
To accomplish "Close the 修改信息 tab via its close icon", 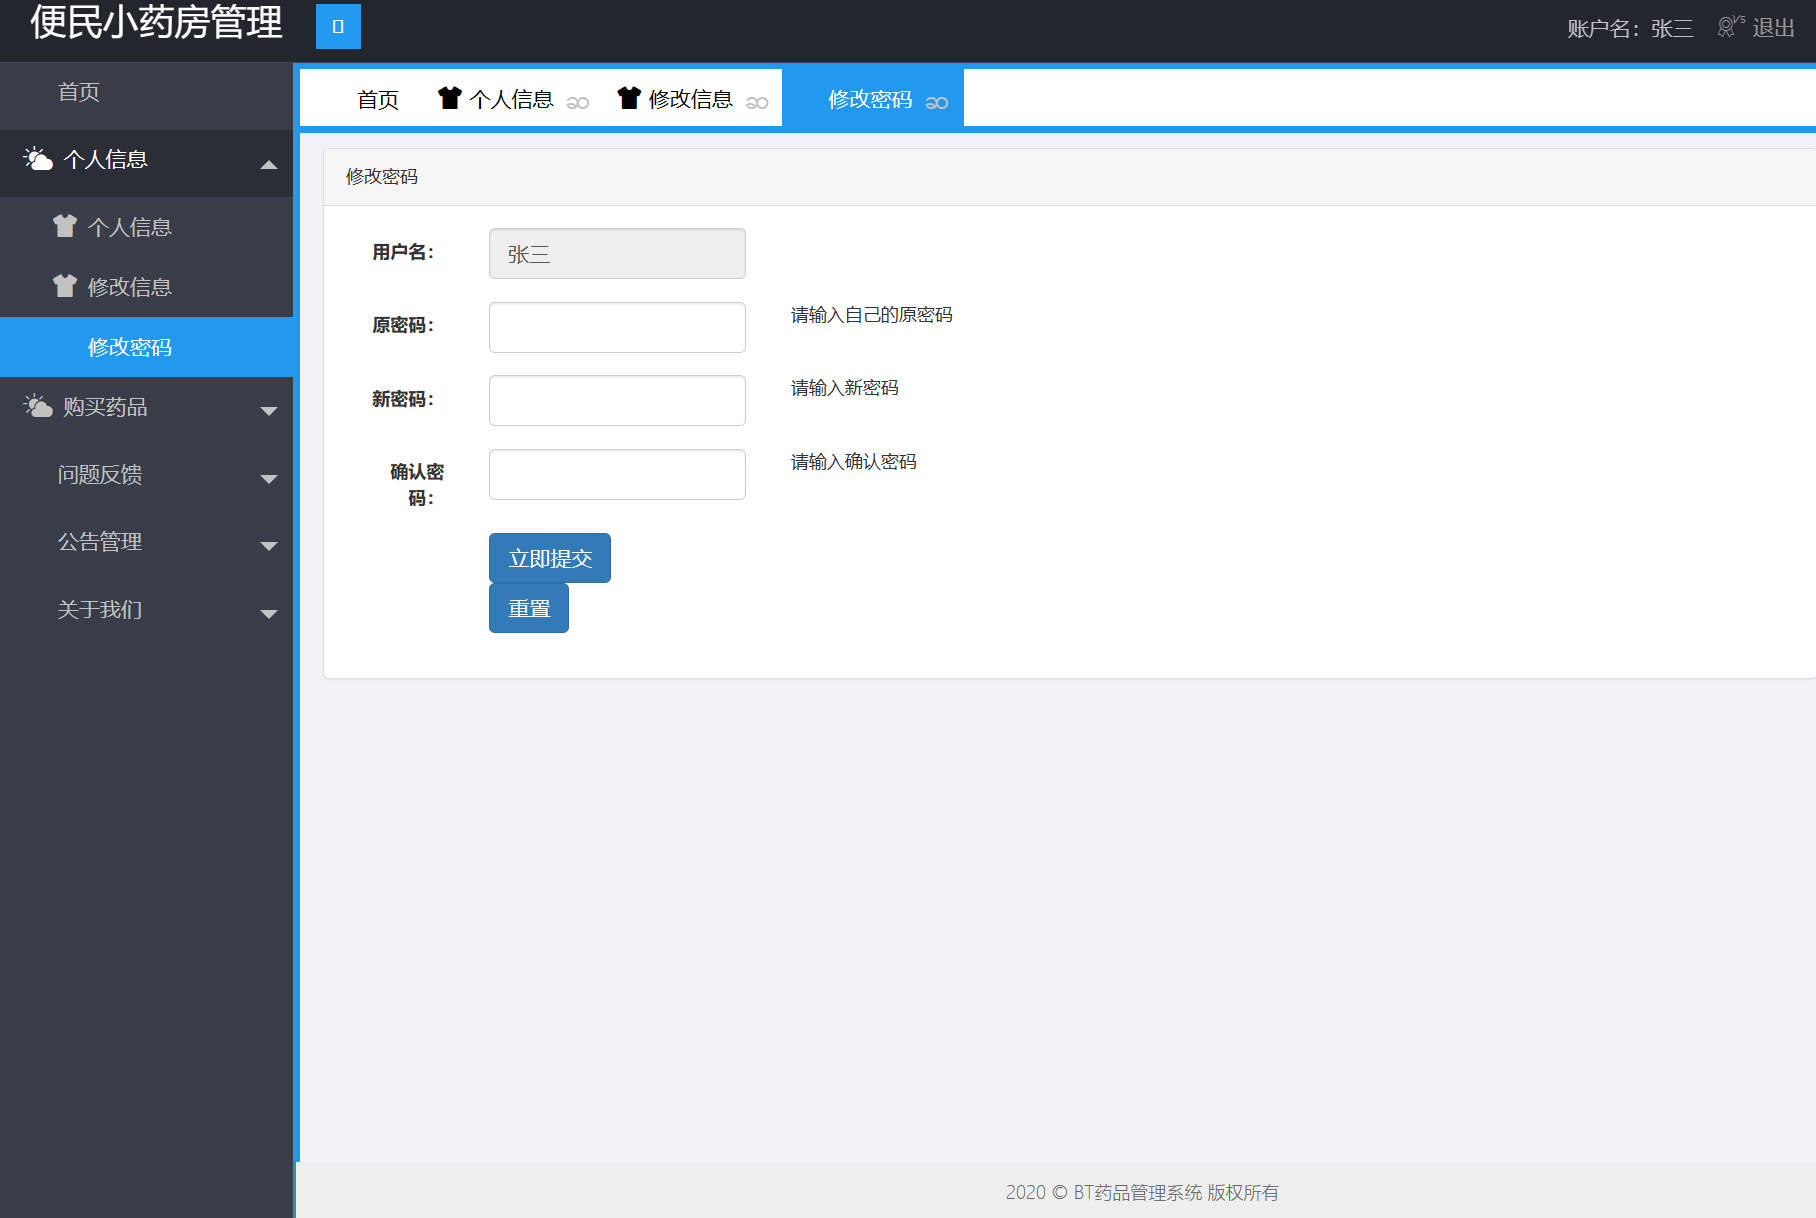I will (x=756, y=102).
